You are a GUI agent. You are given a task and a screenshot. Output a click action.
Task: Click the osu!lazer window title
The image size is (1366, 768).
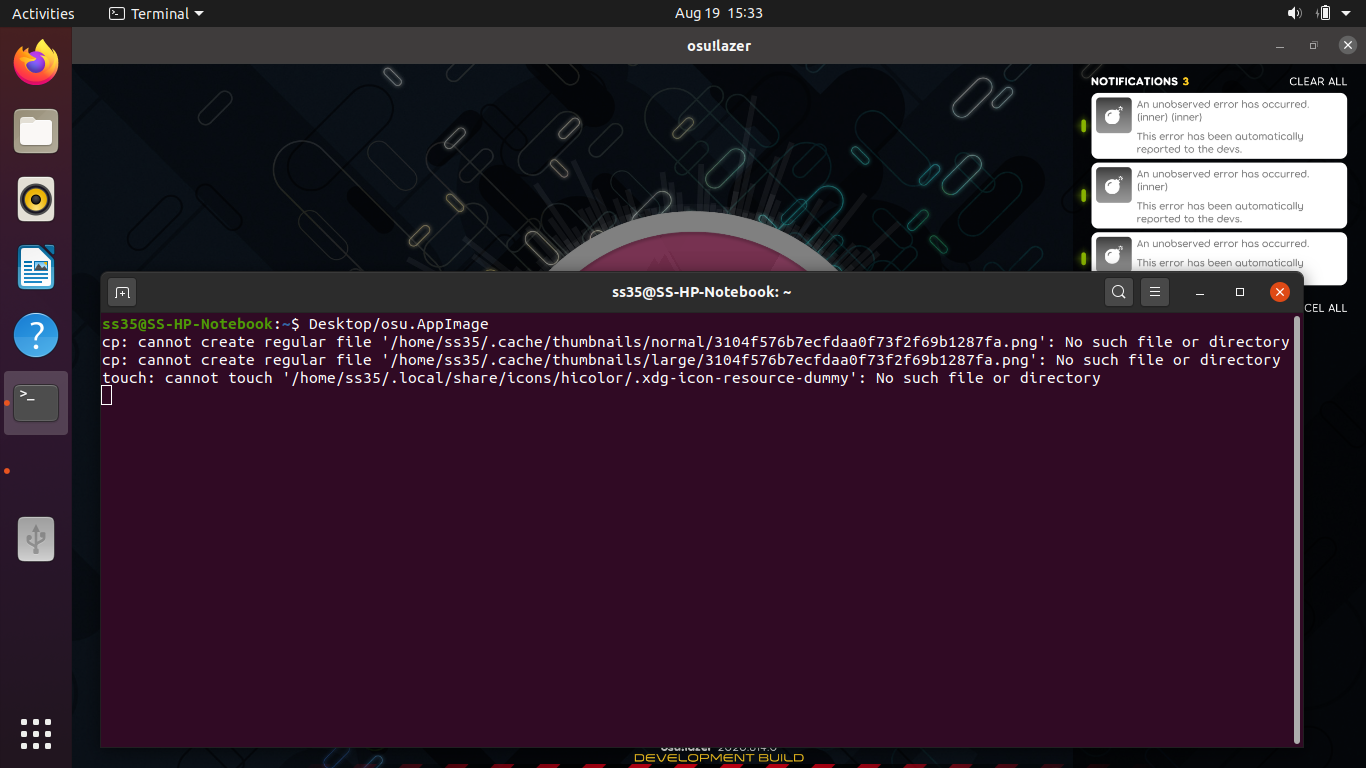719,46
